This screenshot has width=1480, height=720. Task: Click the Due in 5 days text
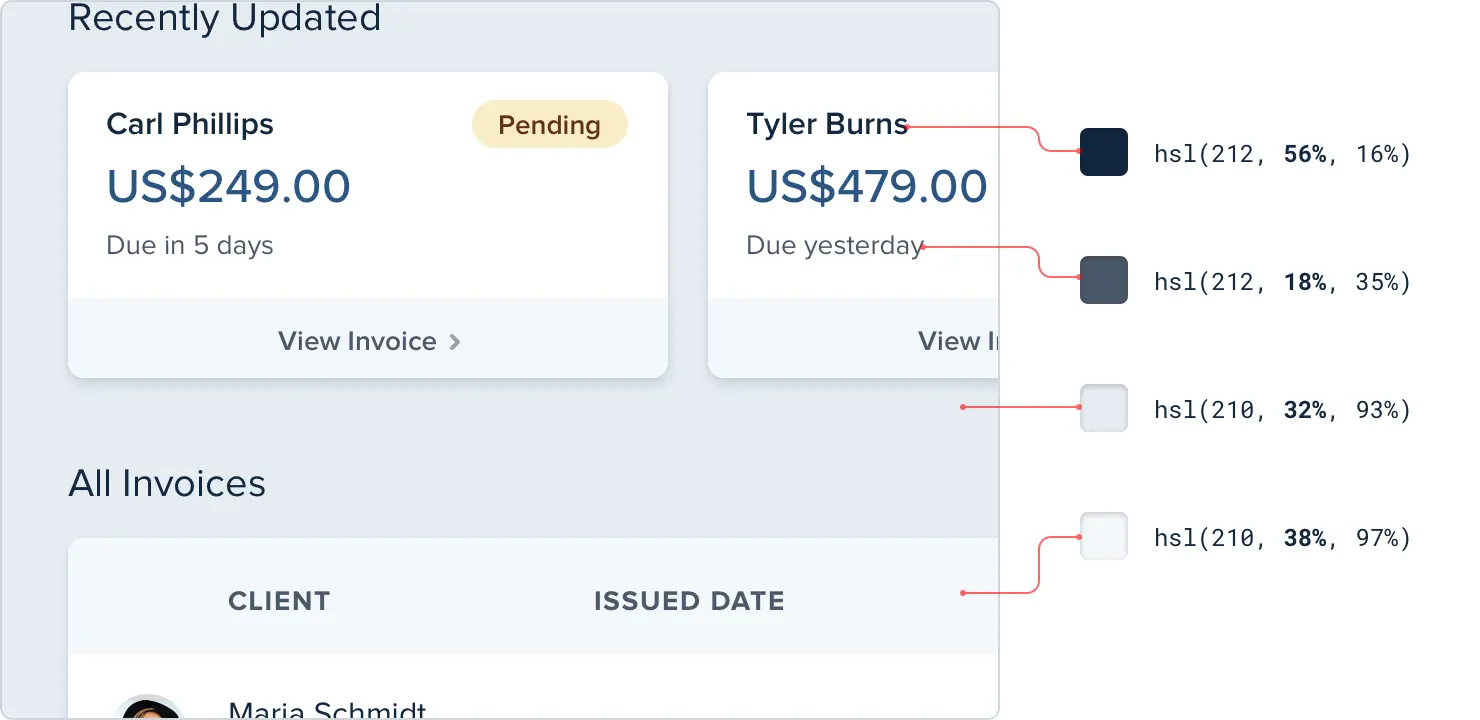tap(190, 246)
